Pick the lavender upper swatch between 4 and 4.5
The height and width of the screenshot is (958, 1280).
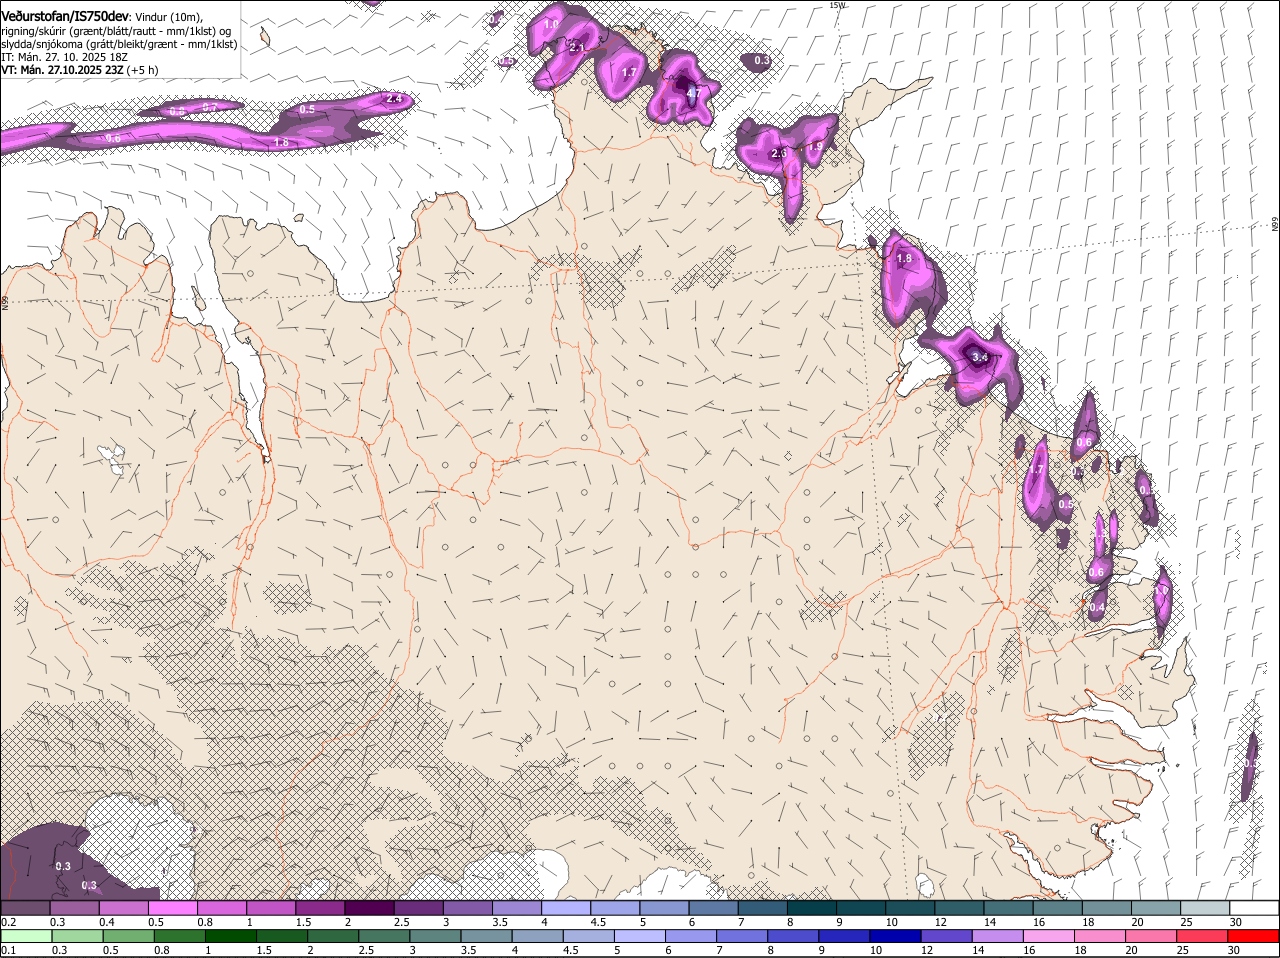[565, 907]
